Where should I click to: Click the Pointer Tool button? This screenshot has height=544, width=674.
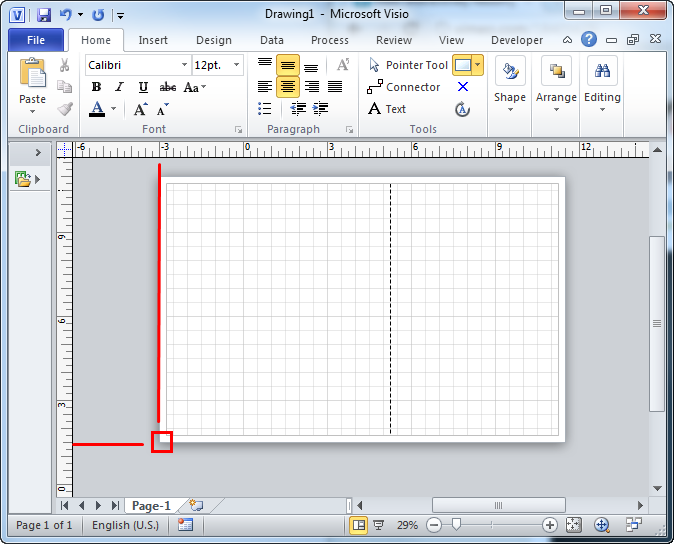point(408,65)
